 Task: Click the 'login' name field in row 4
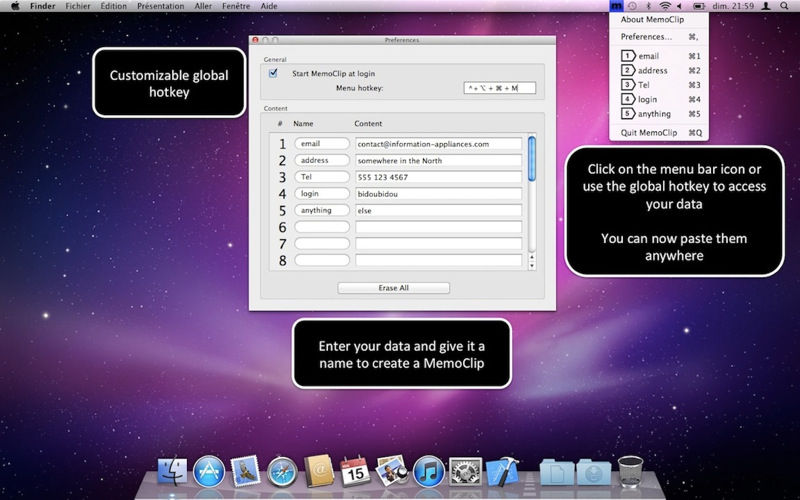click(x=322, y=193)
